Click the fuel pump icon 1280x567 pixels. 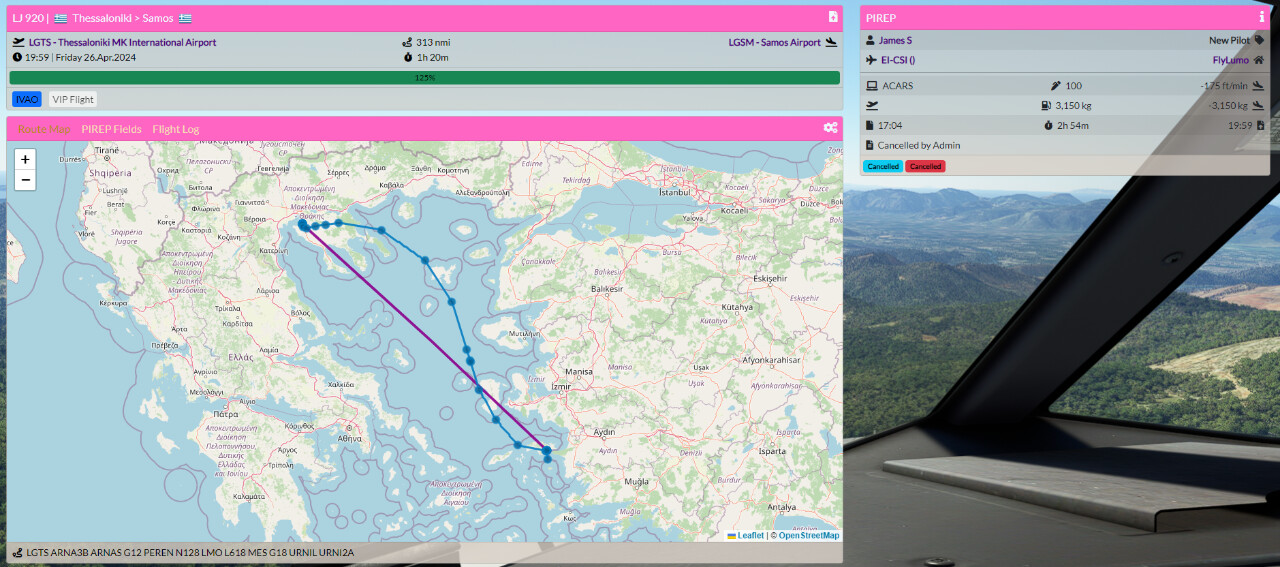pyautogui.click(x=1046, y=105)
